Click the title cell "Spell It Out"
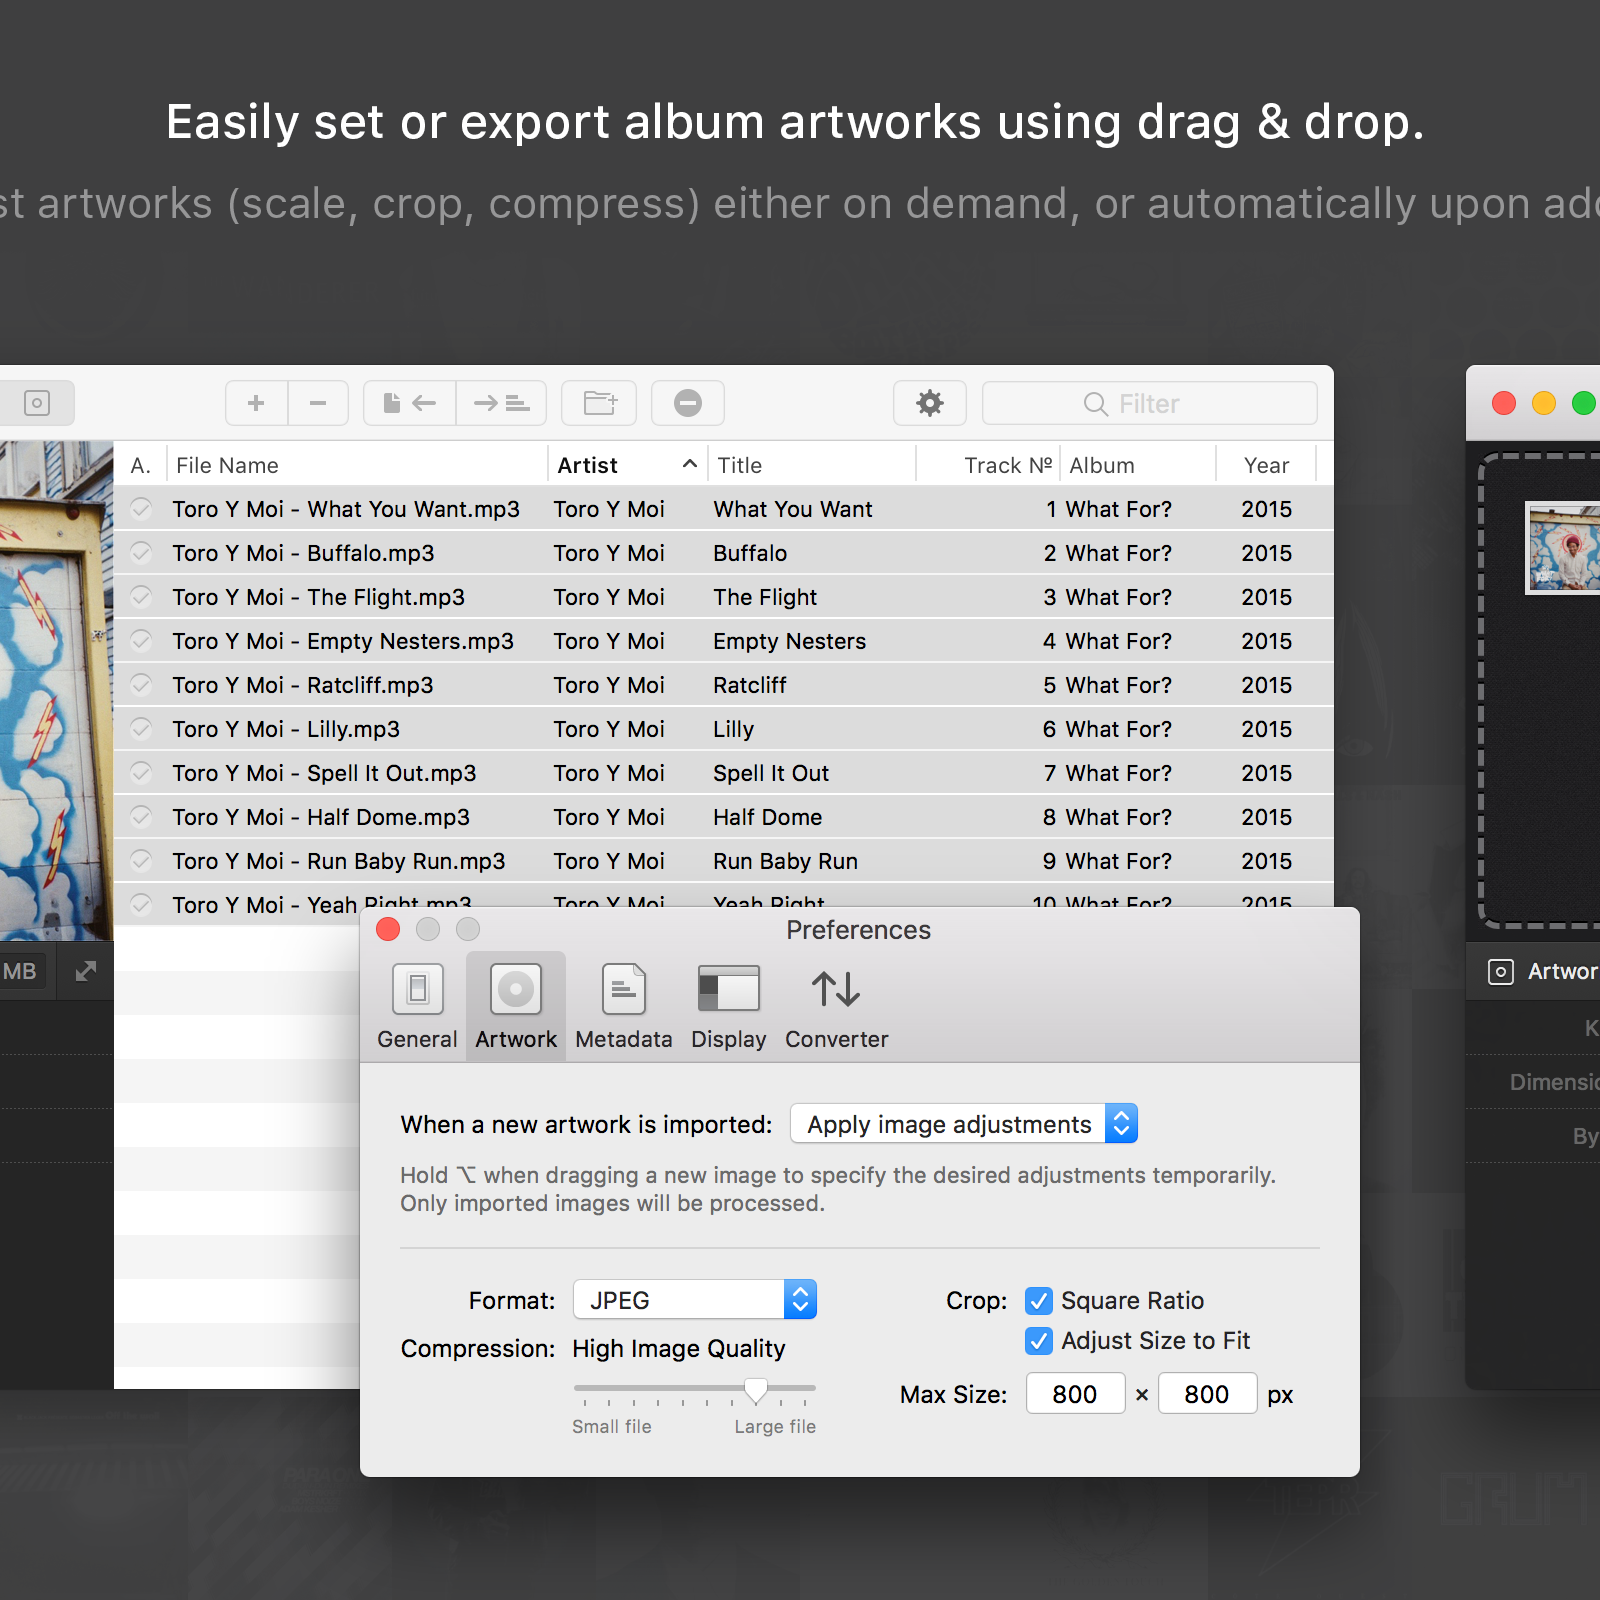Screen dimensions: 1600x1600 [771, 773]
